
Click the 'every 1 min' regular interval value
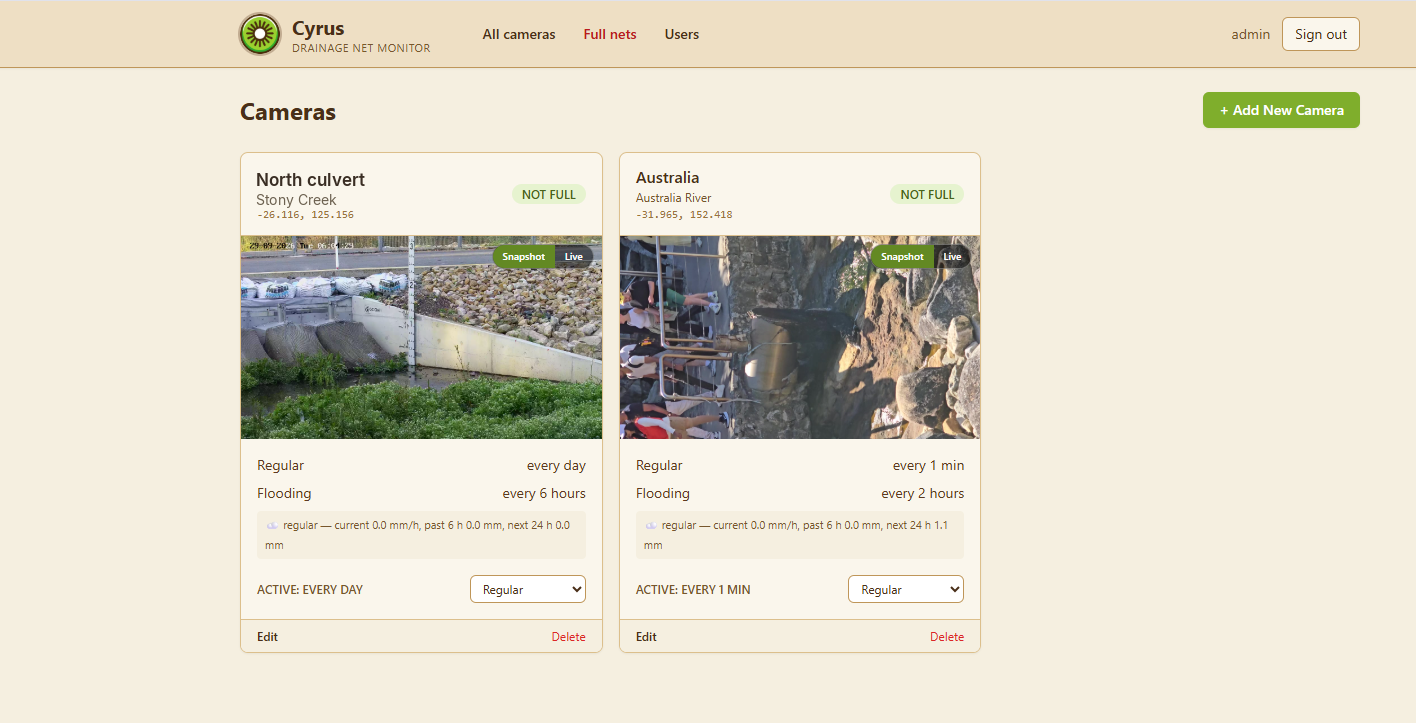click(x=929, y=465)
